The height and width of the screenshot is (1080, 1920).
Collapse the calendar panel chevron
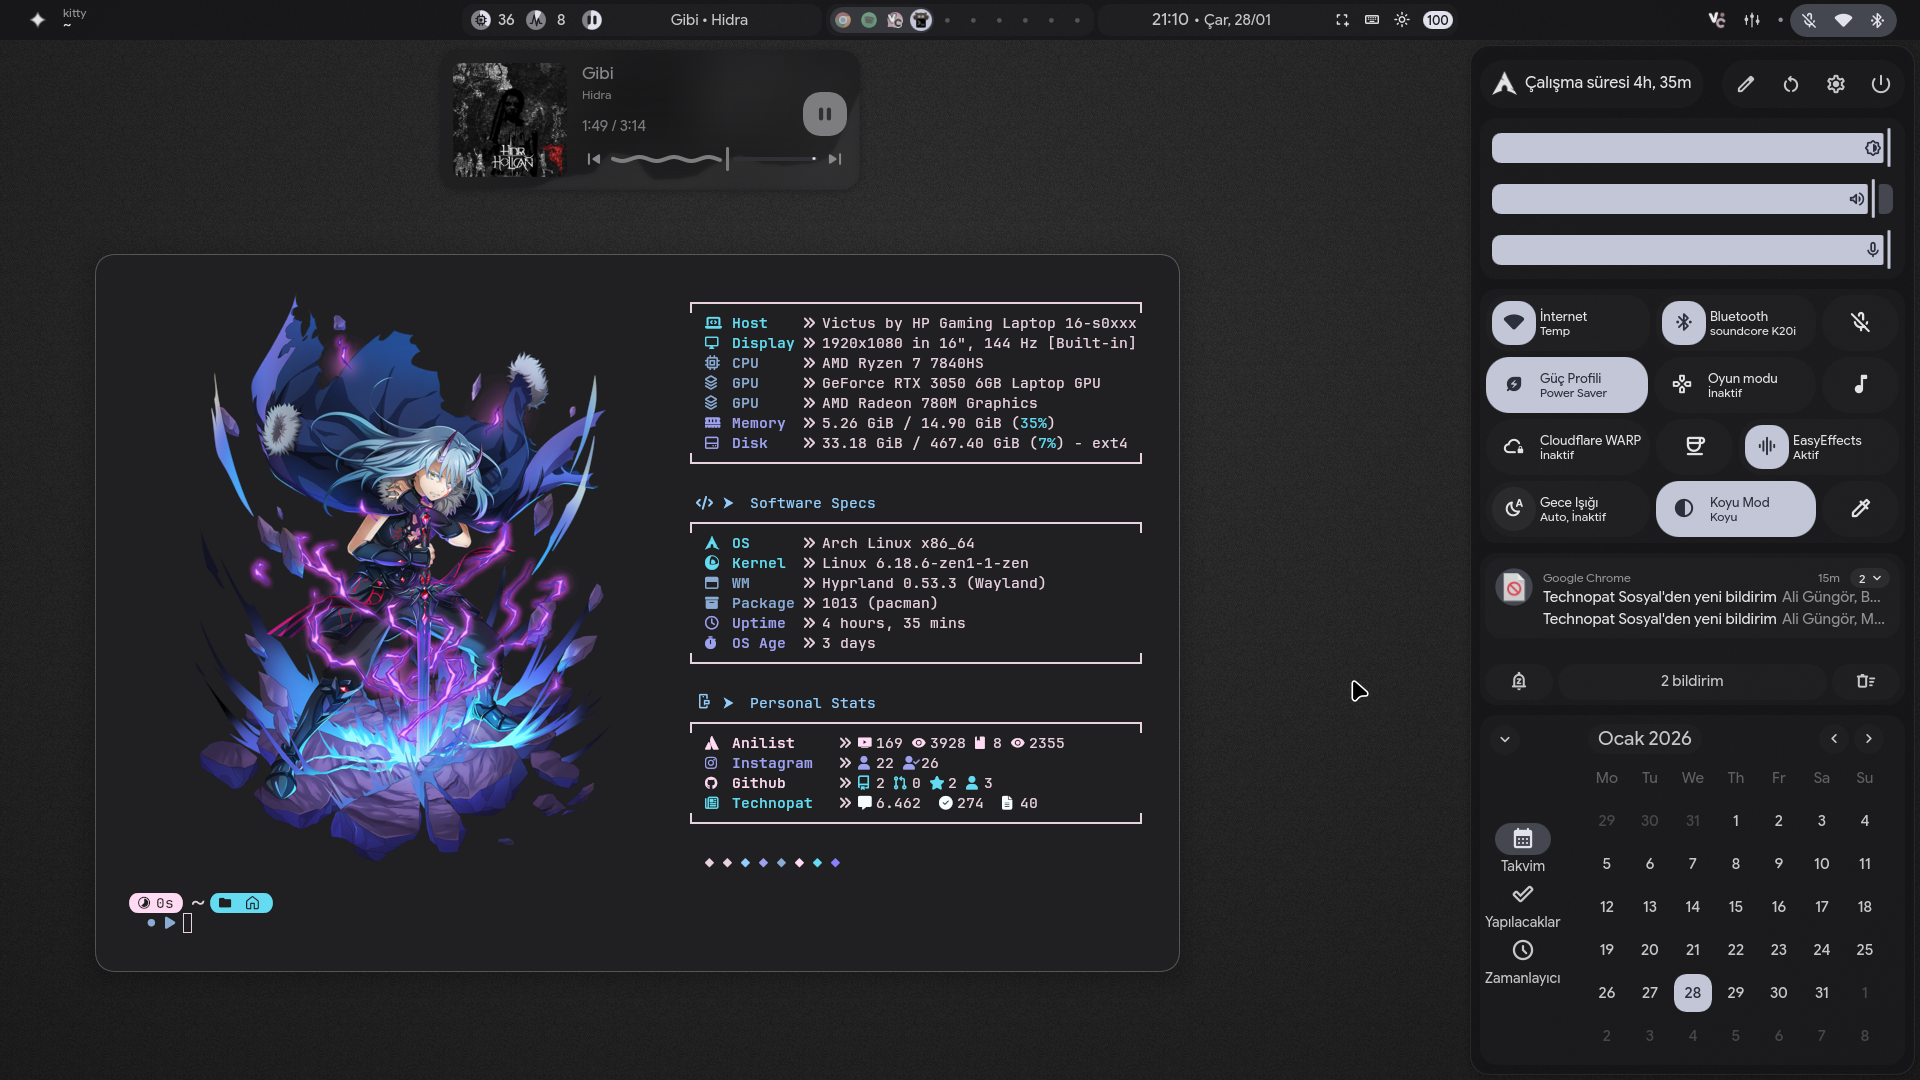click(1505, 739)
